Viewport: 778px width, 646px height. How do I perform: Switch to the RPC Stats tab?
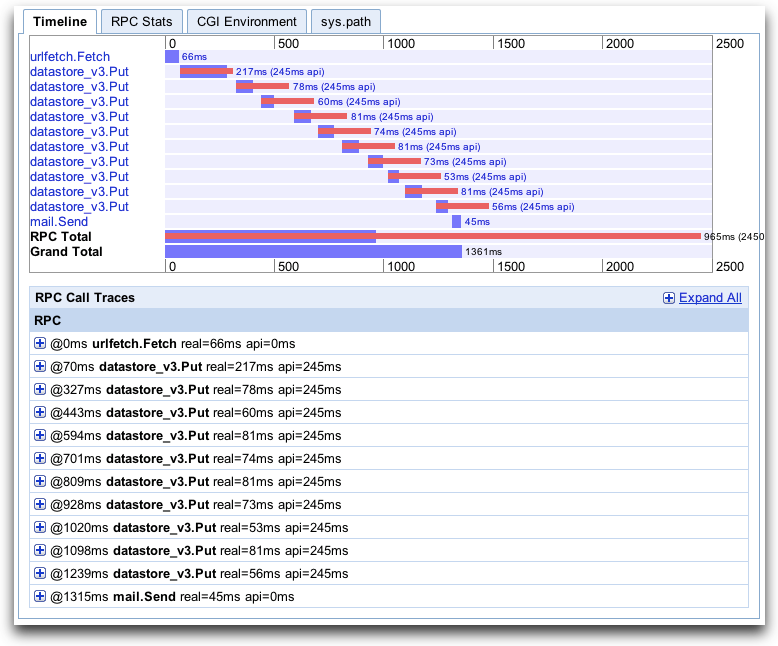pos(141,21)
